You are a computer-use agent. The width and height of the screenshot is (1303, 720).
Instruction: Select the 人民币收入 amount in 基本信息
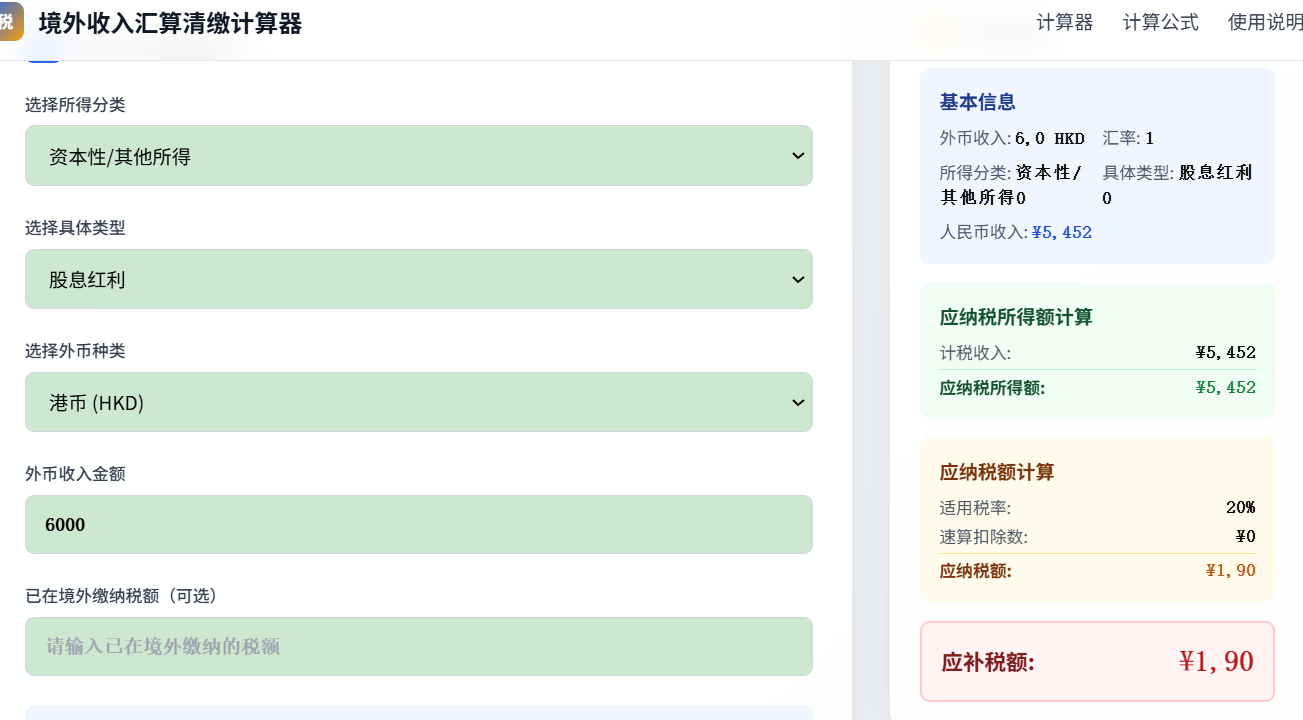pos(1061,232)
